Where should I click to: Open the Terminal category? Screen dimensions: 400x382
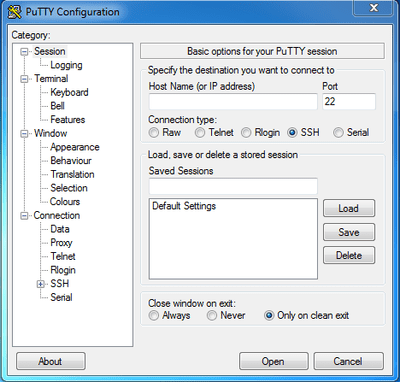[x=51, y=79]
